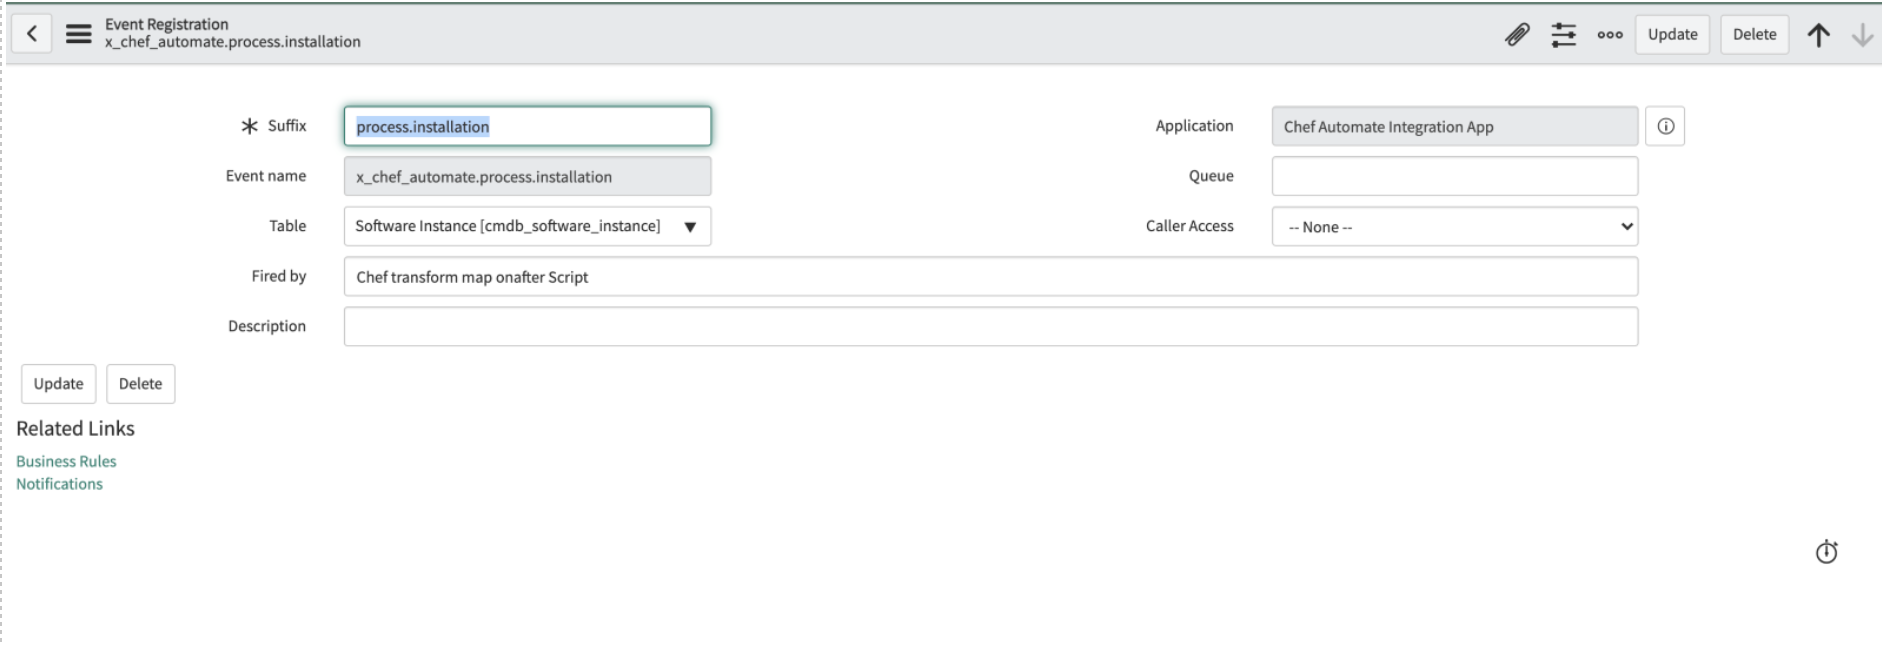Image resolution: width=1882 pixels, height=646 pixels.
Task: Open the Notifications related link
Action: click(x=59, y=484)
